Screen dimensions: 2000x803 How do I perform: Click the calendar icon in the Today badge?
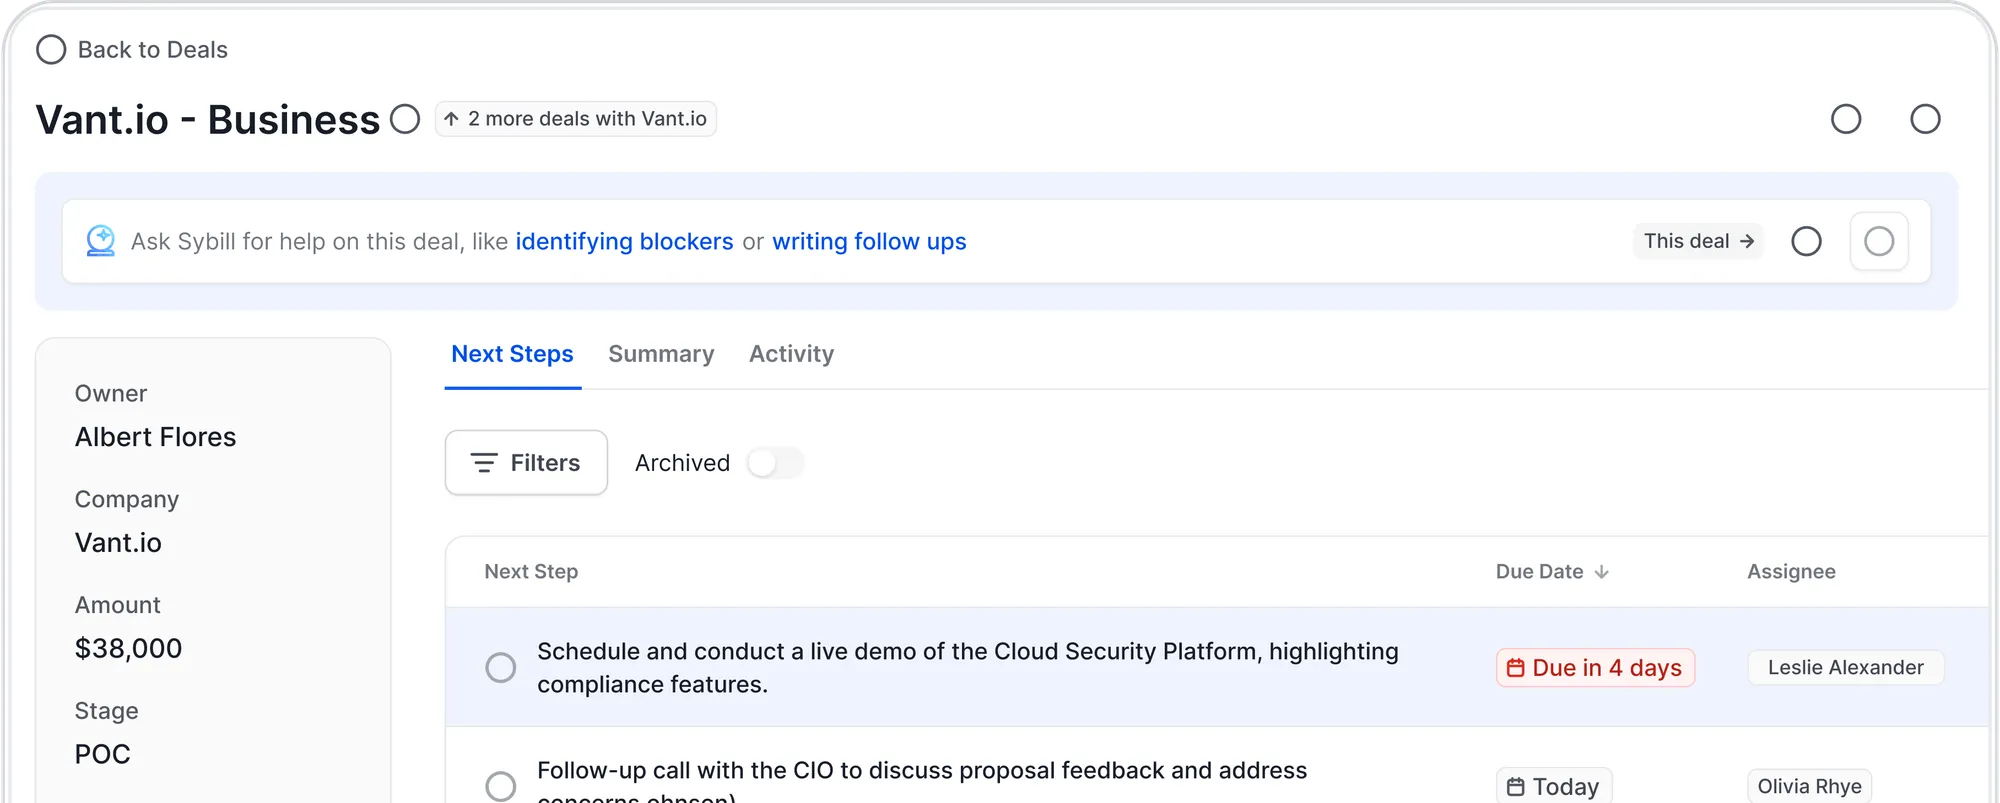[x=1516, y=787]
